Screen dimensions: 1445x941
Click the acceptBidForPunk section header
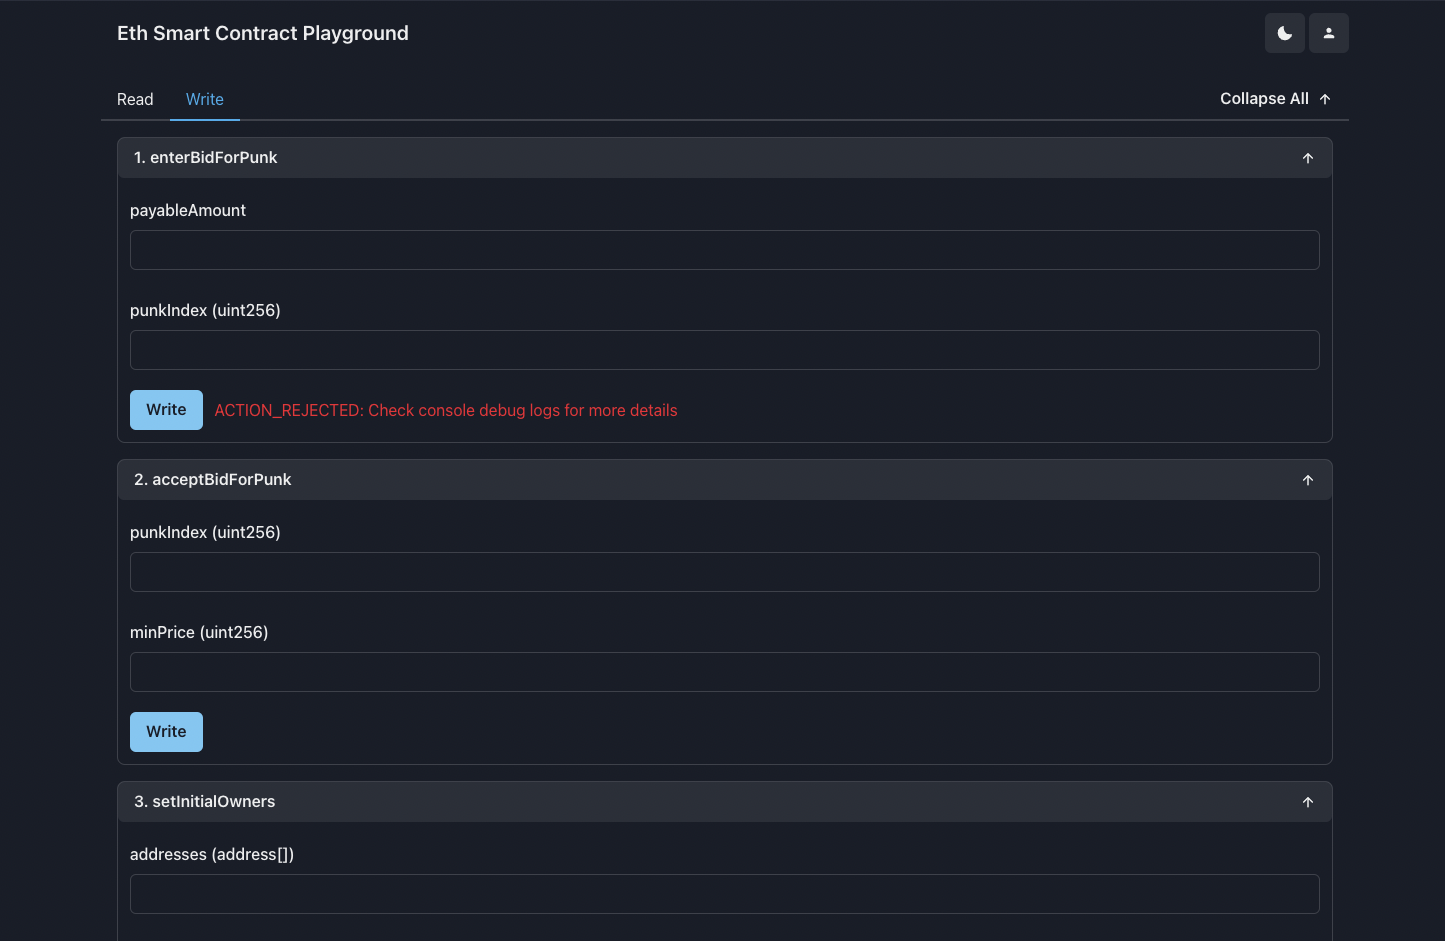click(x=600, y=479)
